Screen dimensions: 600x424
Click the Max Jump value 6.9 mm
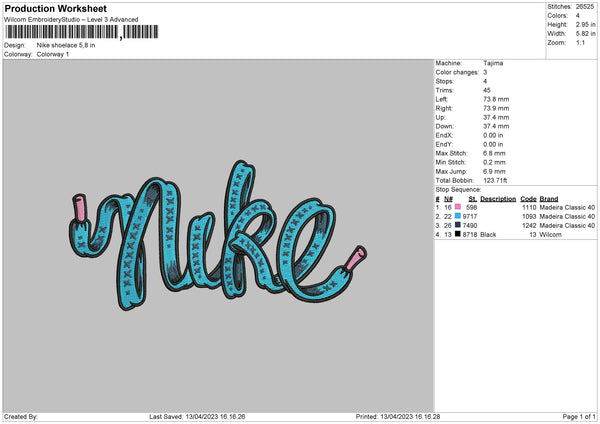(x=494, y=171)
